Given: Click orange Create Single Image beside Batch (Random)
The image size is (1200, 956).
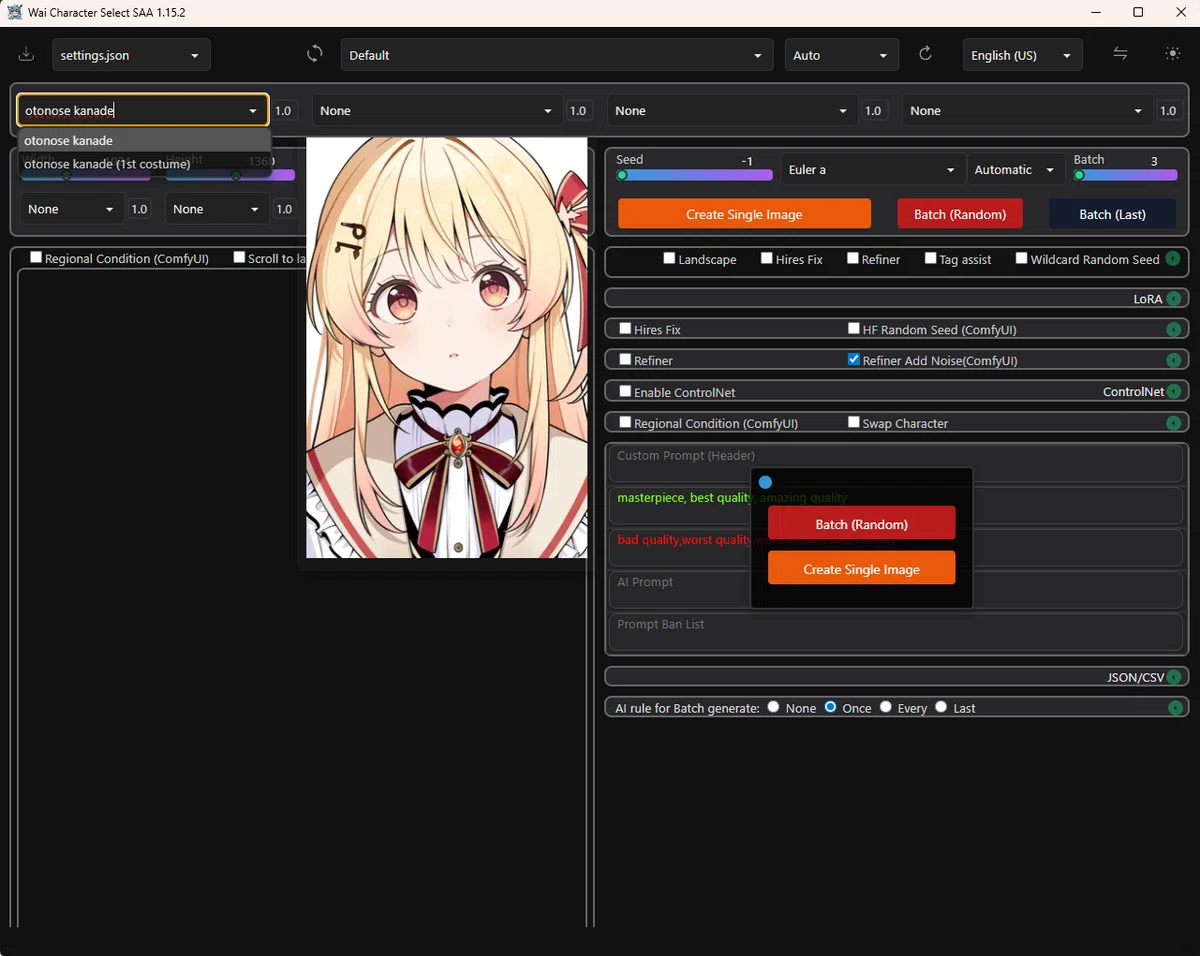Looking at the screenshot, I should pyautogui.click(x=744, y=214).
